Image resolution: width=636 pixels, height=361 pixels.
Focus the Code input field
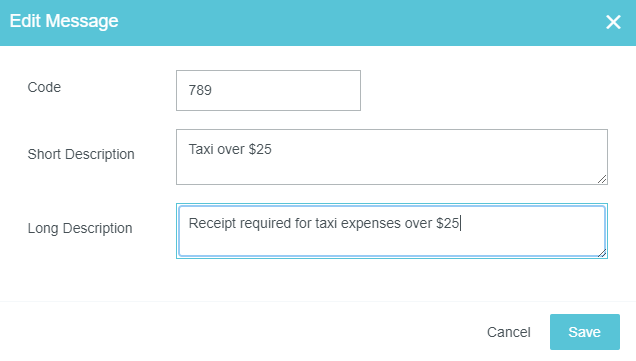point(268,90)
